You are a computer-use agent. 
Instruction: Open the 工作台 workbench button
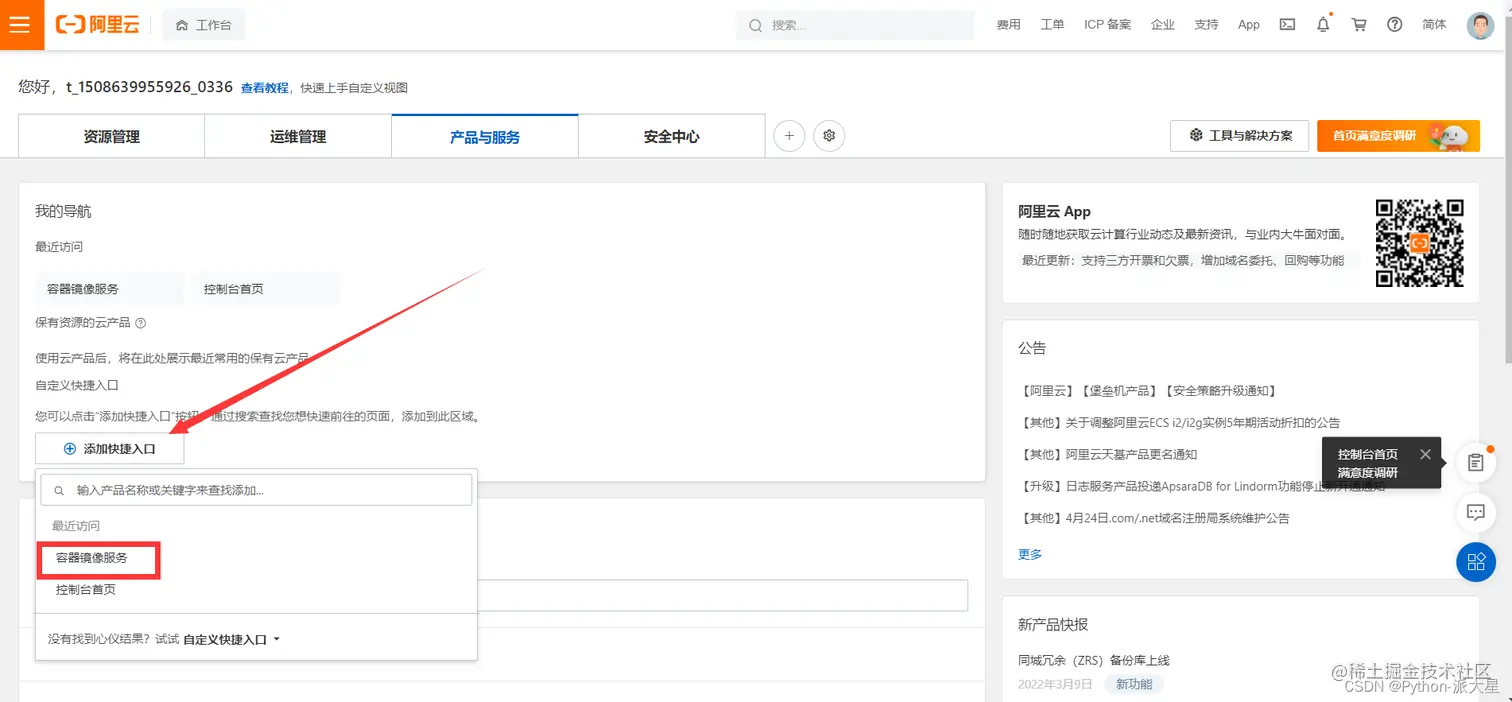pyautogui.click(x=203, y=25)
